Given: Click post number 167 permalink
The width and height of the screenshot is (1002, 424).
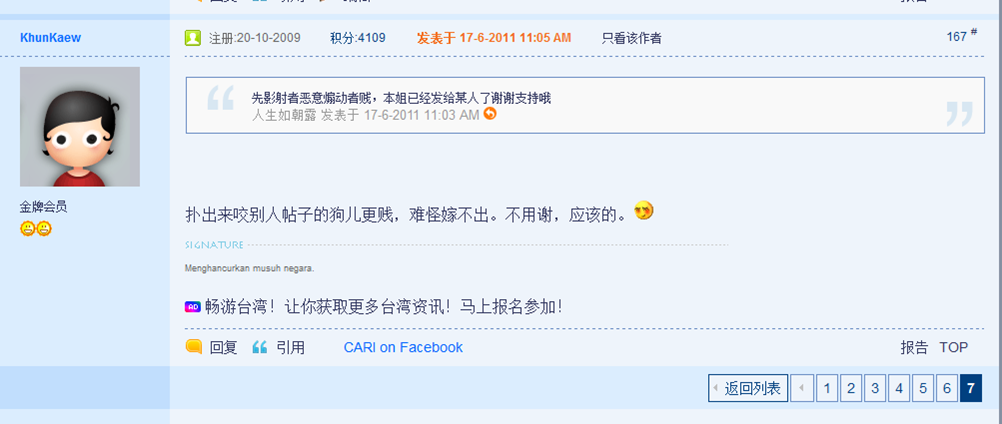Looking at the screenshot, I should (957, 36).
